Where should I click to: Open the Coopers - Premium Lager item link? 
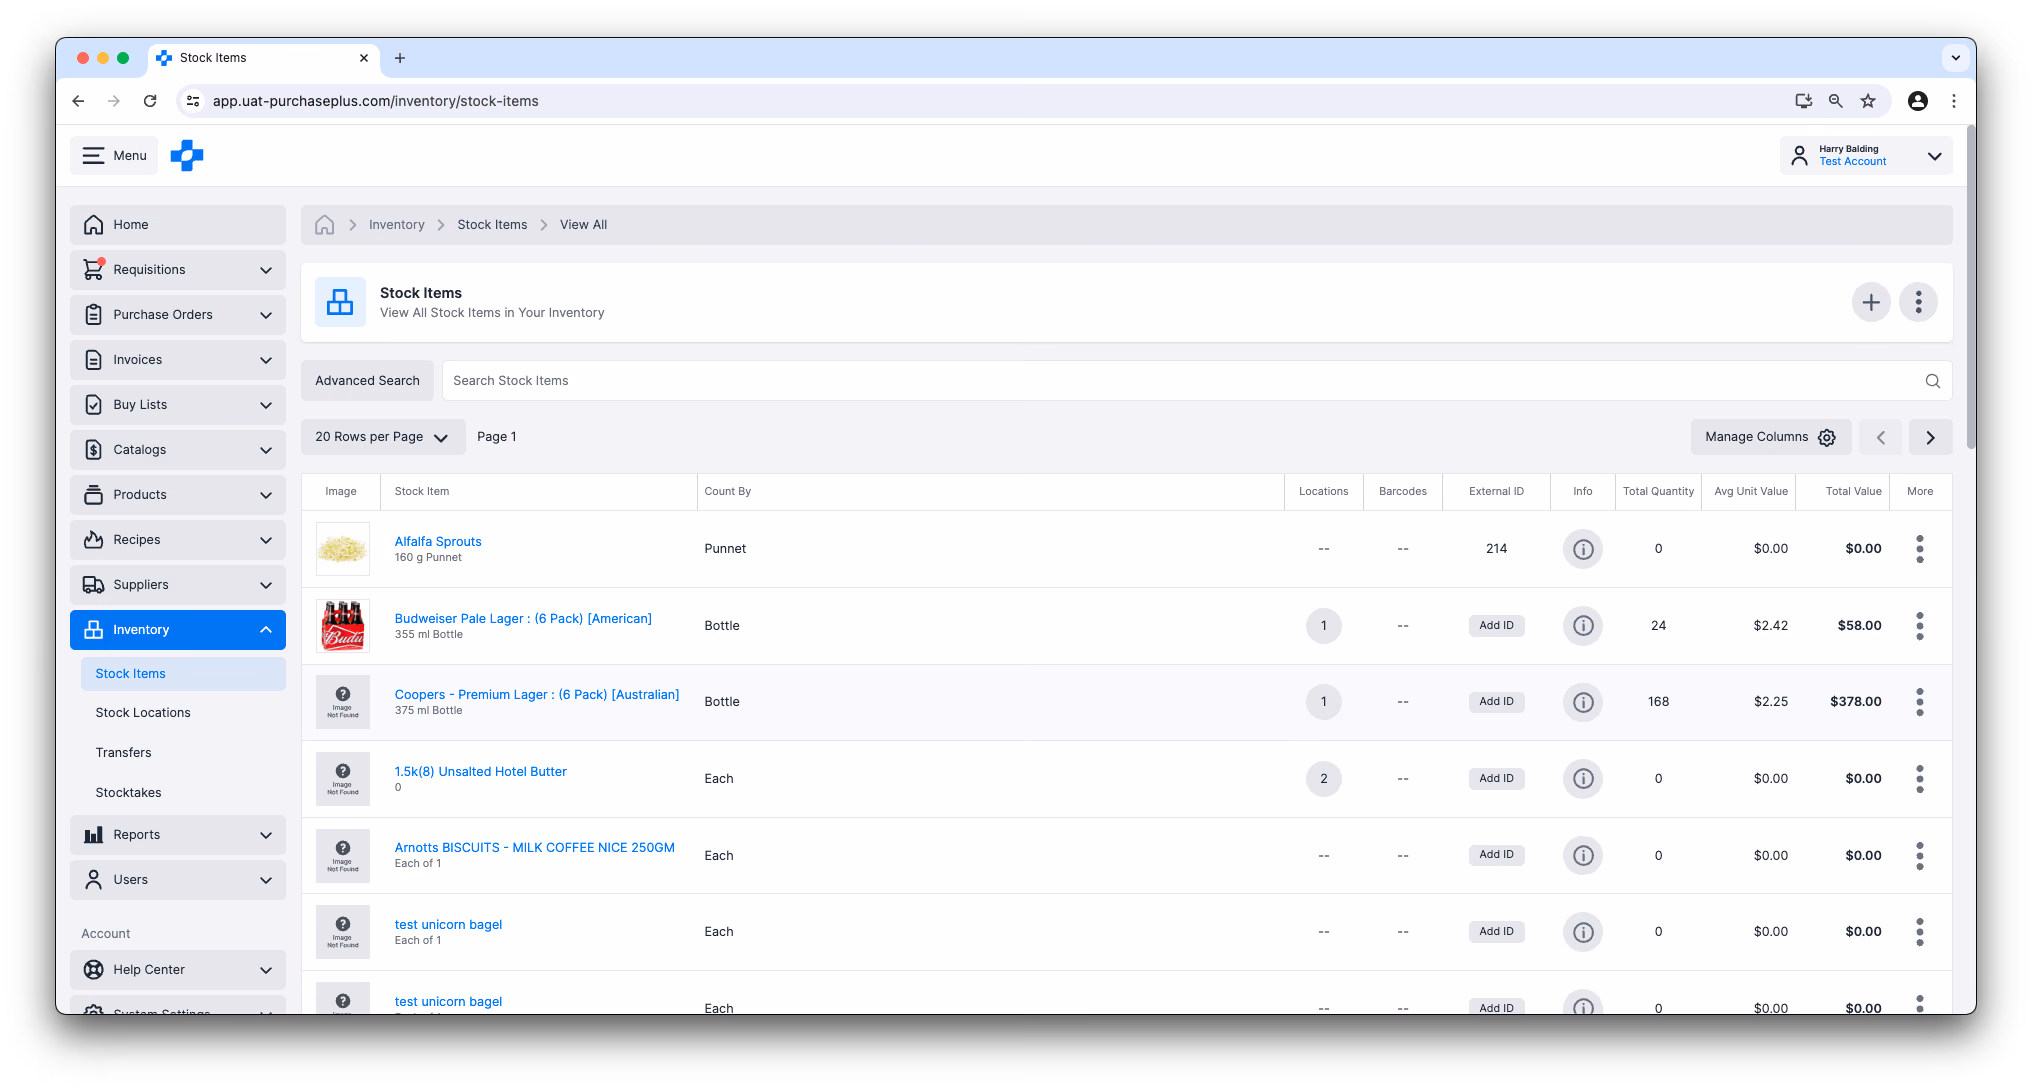click(537, 695)
